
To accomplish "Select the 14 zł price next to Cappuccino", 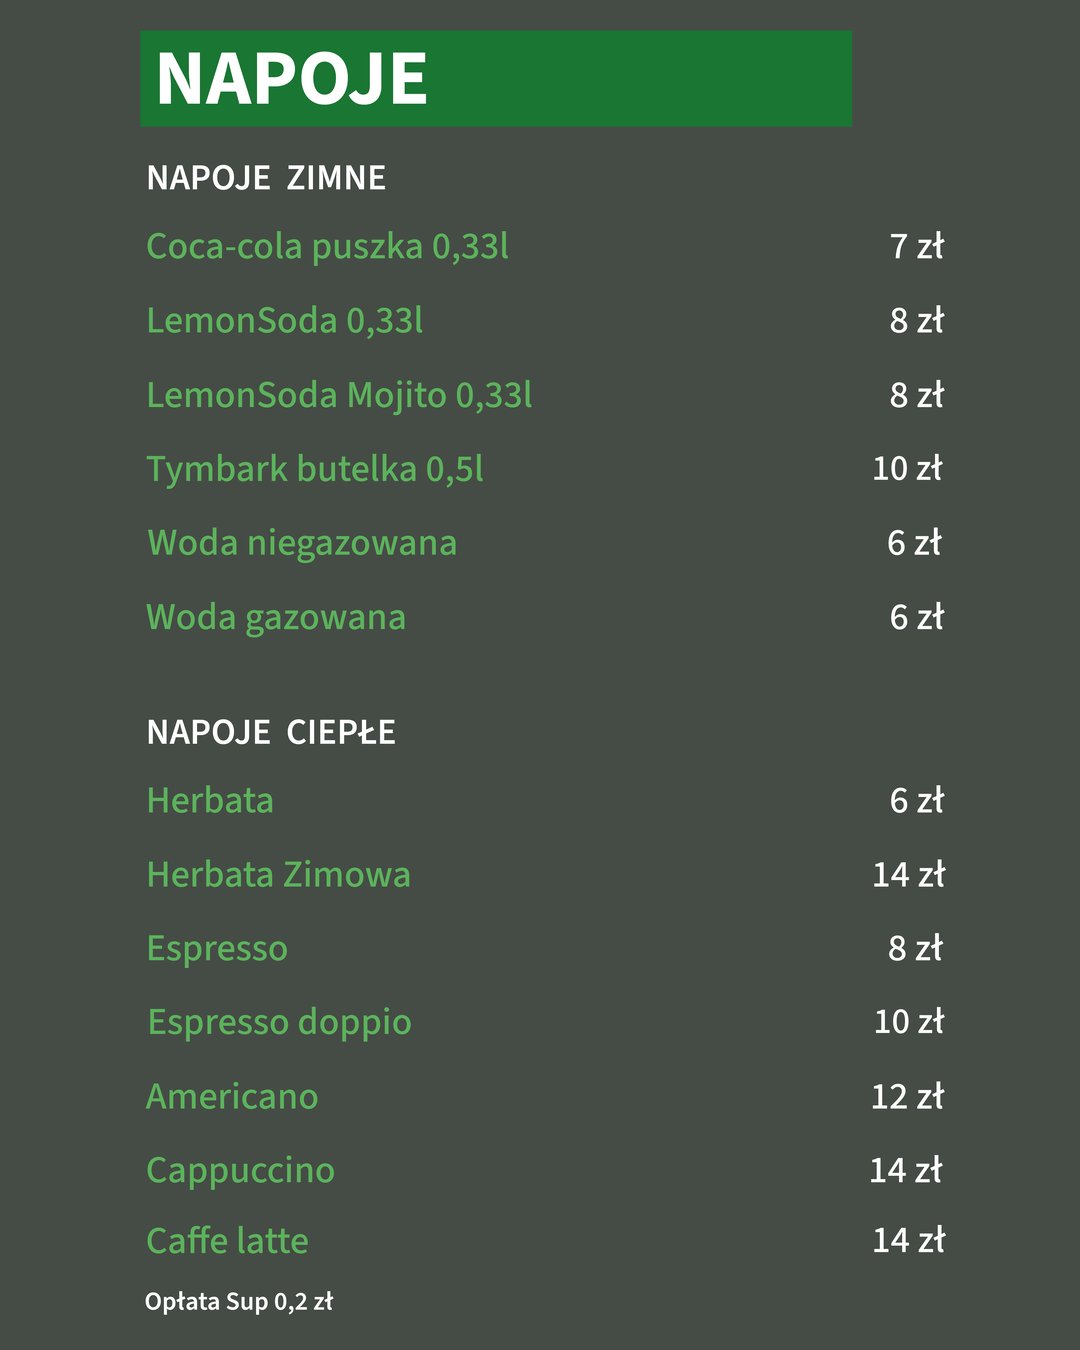I will click(x=906, y=1170).
